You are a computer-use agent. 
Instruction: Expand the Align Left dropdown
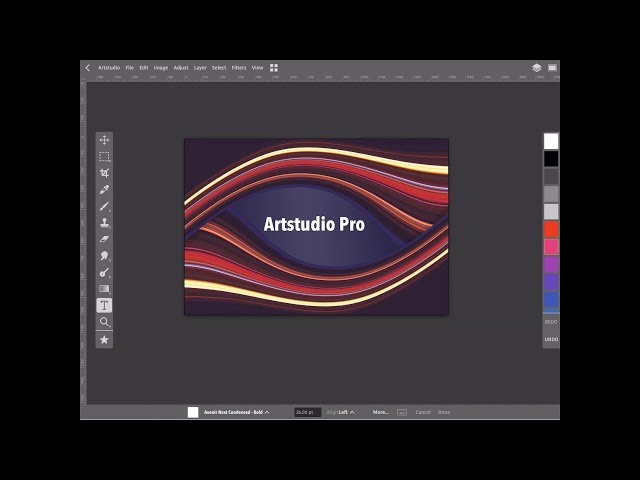[x=340, y=412]
